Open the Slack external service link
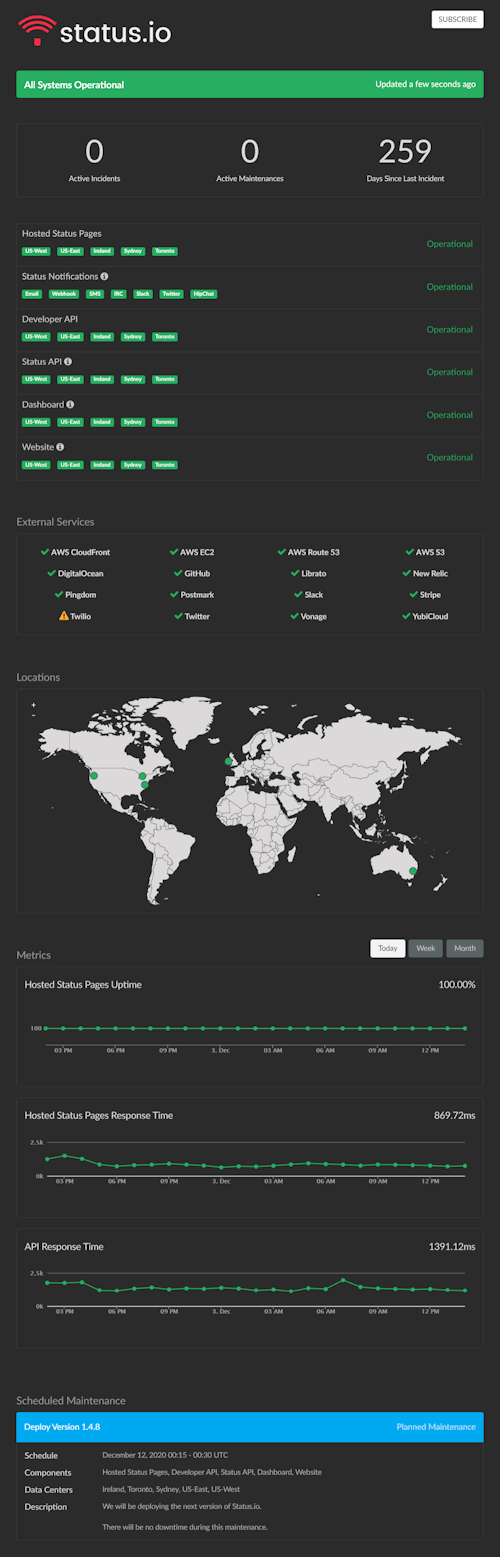Viewport: 500px width, 1557px height. (x=314, y=595)
